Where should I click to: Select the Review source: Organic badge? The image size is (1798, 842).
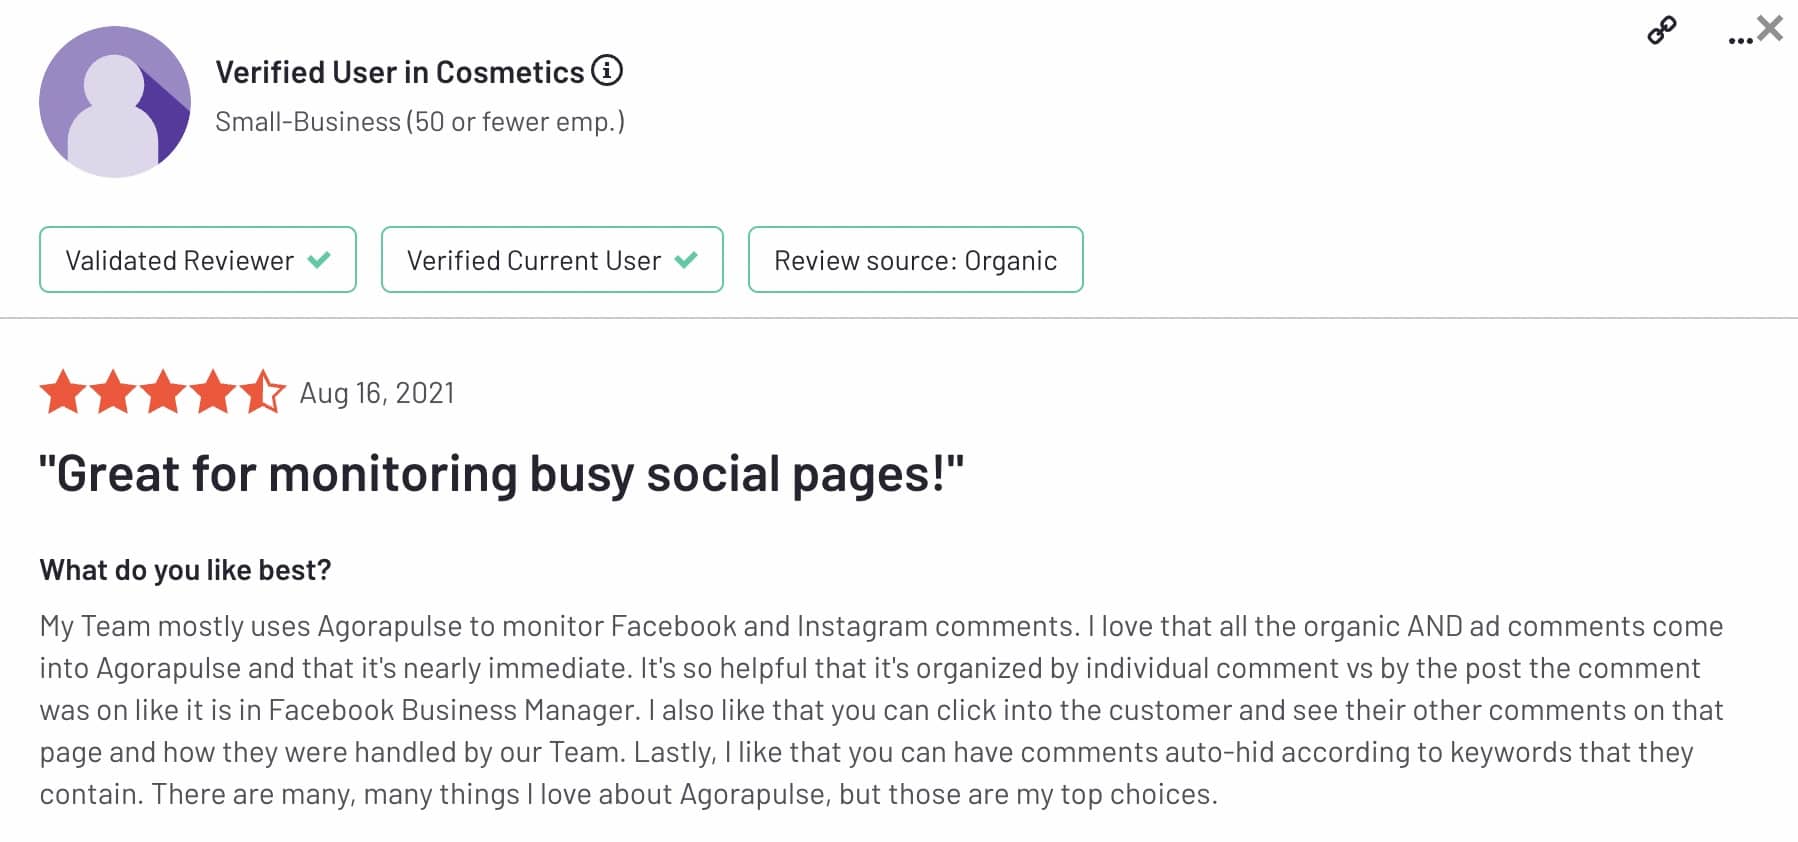click(x=916, y=260)
